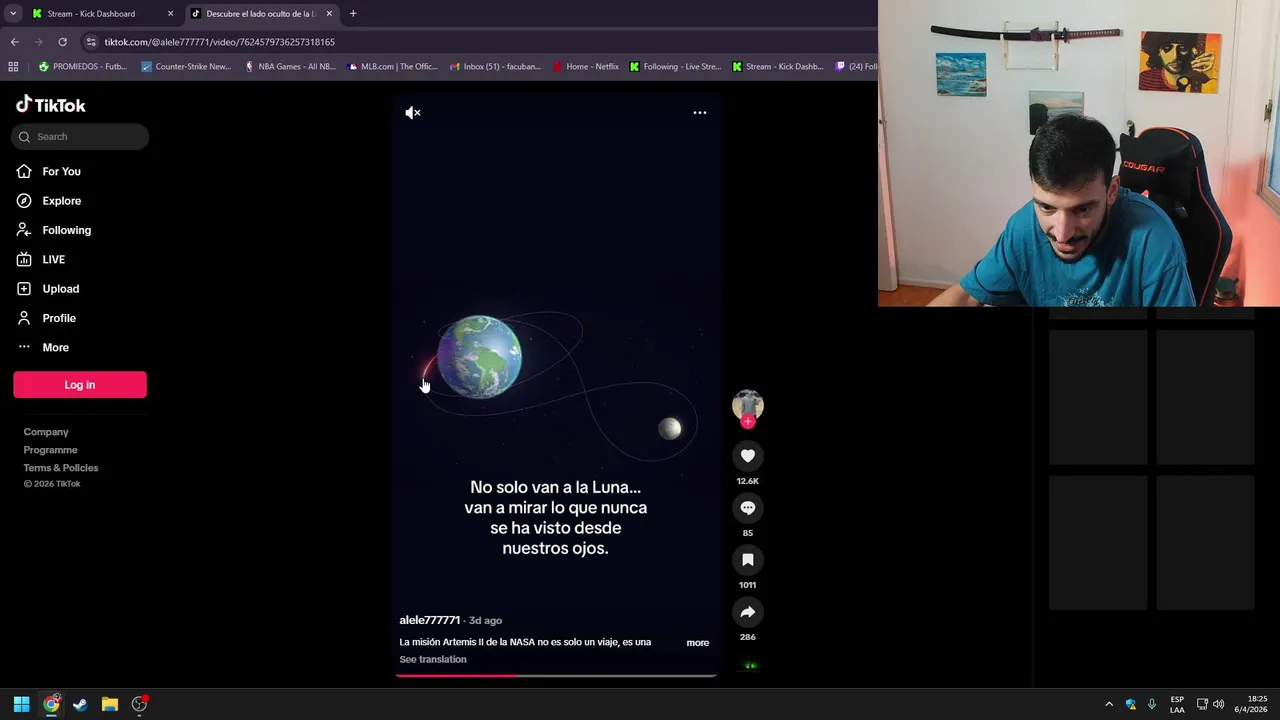
Task: Click the microphone tray icon
Action: (1152, 704)
